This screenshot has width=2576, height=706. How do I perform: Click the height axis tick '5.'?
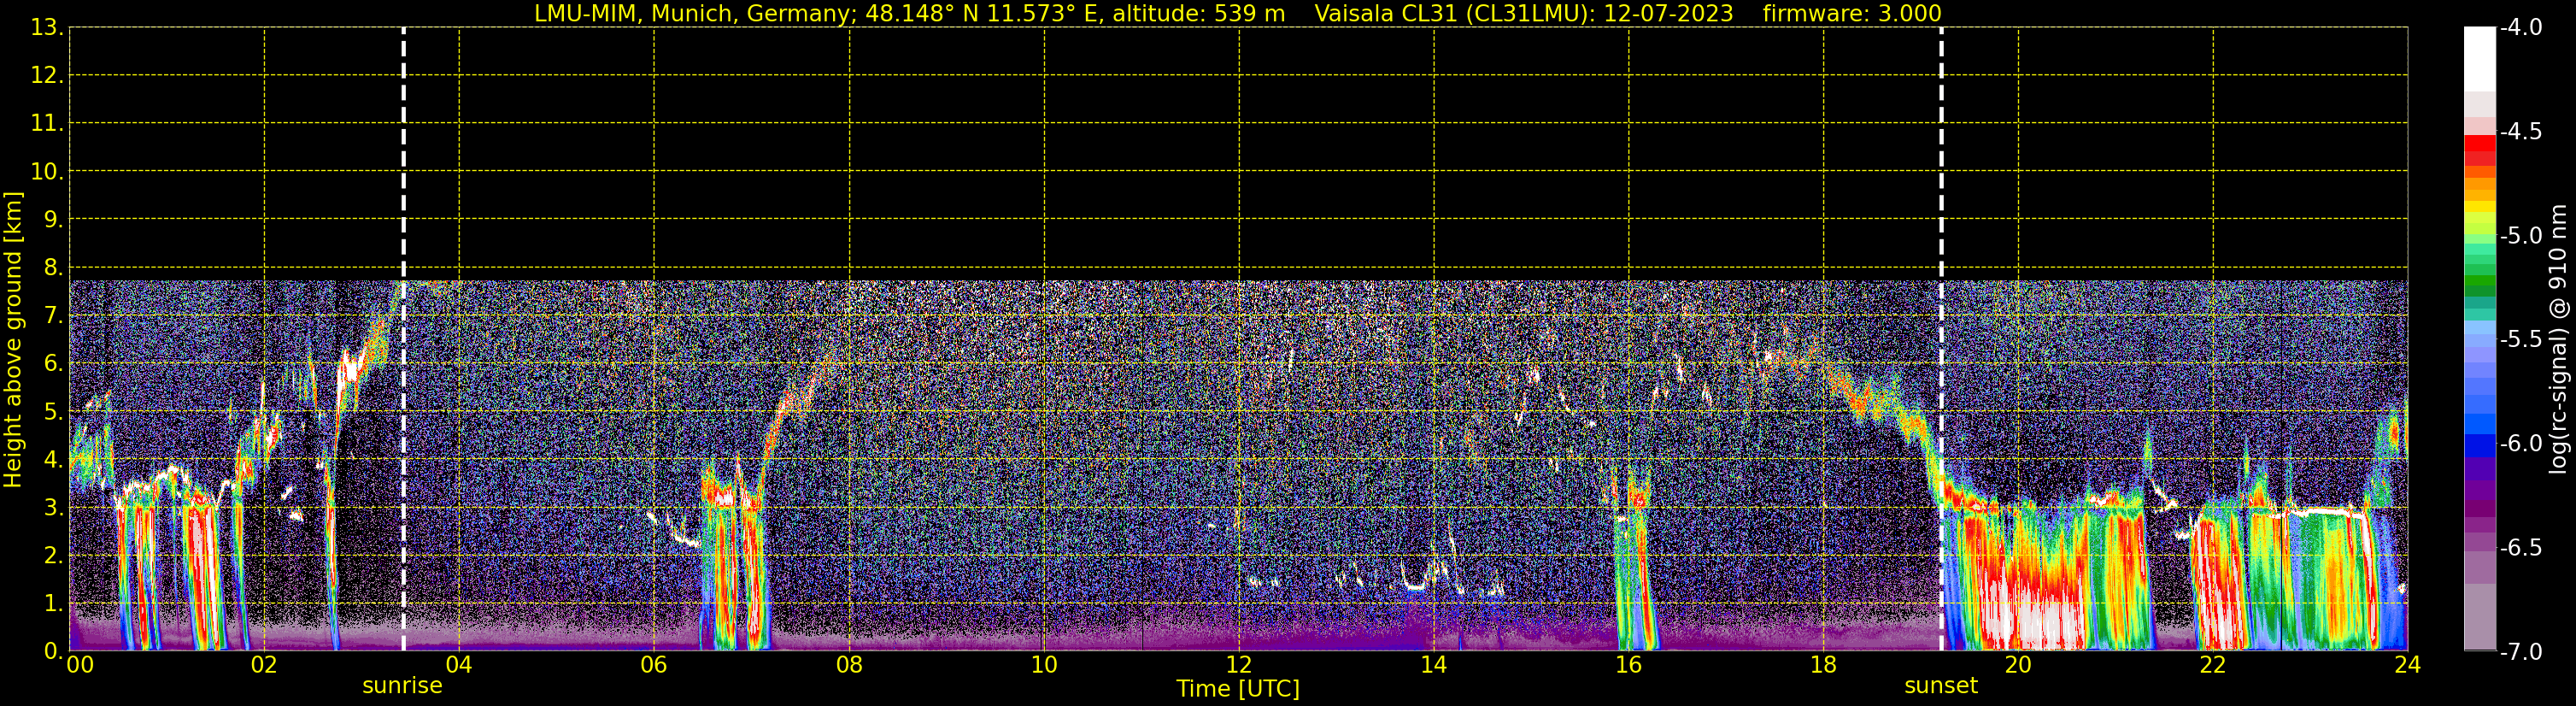53,412
